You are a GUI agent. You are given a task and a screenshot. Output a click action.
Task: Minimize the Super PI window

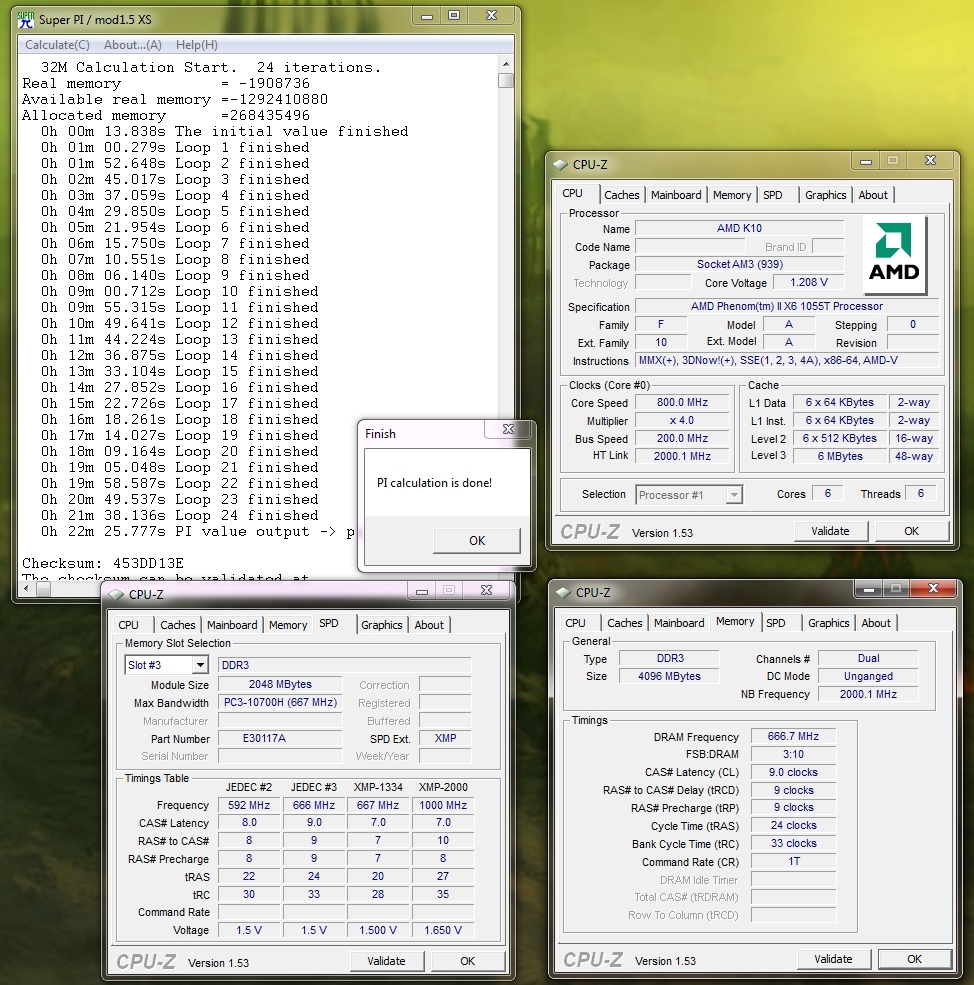tap(427, 16)
